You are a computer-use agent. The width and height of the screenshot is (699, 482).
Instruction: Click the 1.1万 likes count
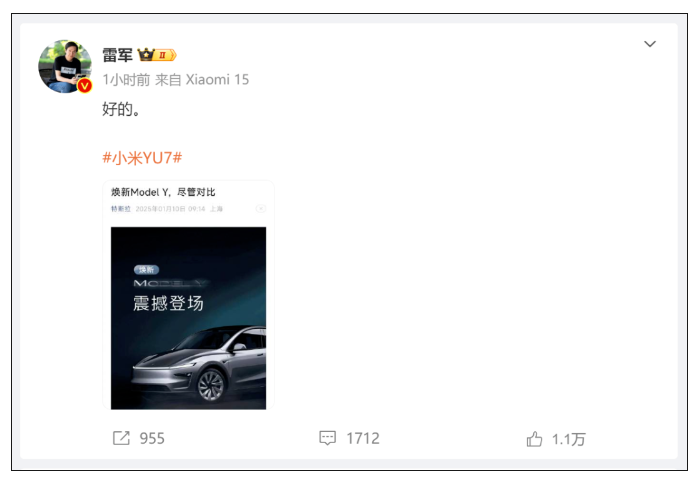(568, 440)
